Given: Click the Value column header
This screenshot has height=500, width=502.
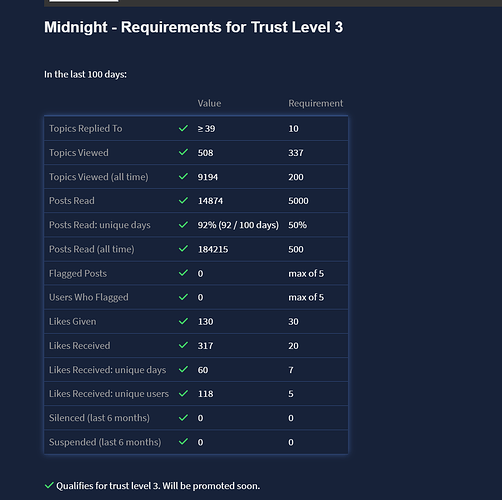Looking at the screenshot, I should (209, 103).
